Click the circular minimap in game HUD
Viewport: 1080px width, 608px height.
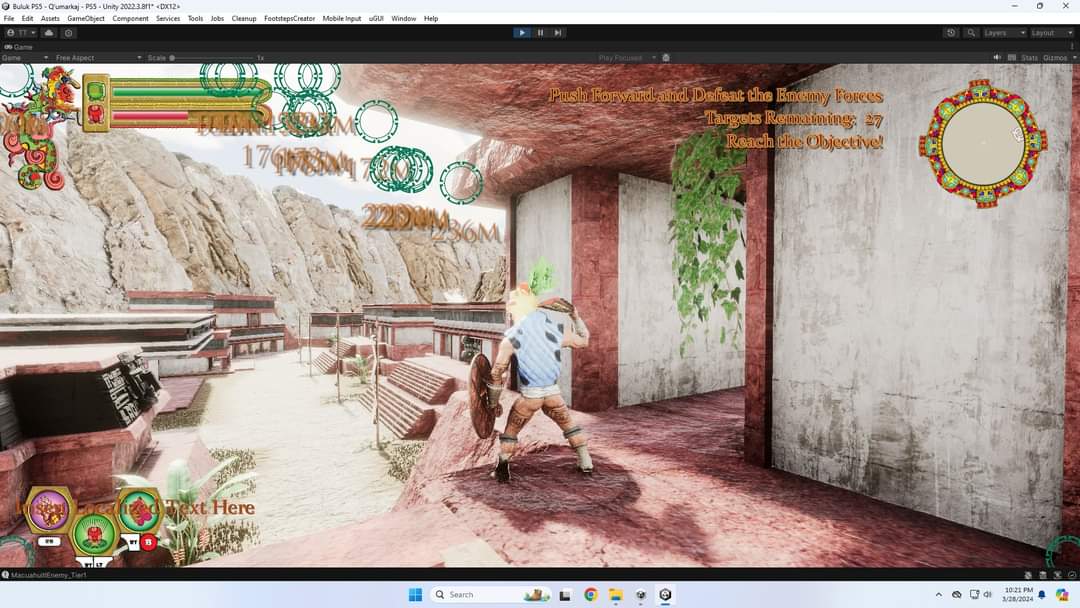[983, 143]
